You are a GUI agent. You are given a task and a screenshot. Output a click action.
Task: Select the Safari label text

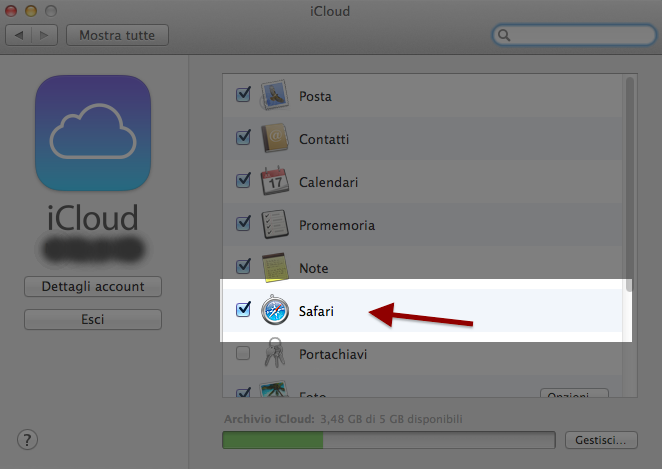tap(316, 312)
